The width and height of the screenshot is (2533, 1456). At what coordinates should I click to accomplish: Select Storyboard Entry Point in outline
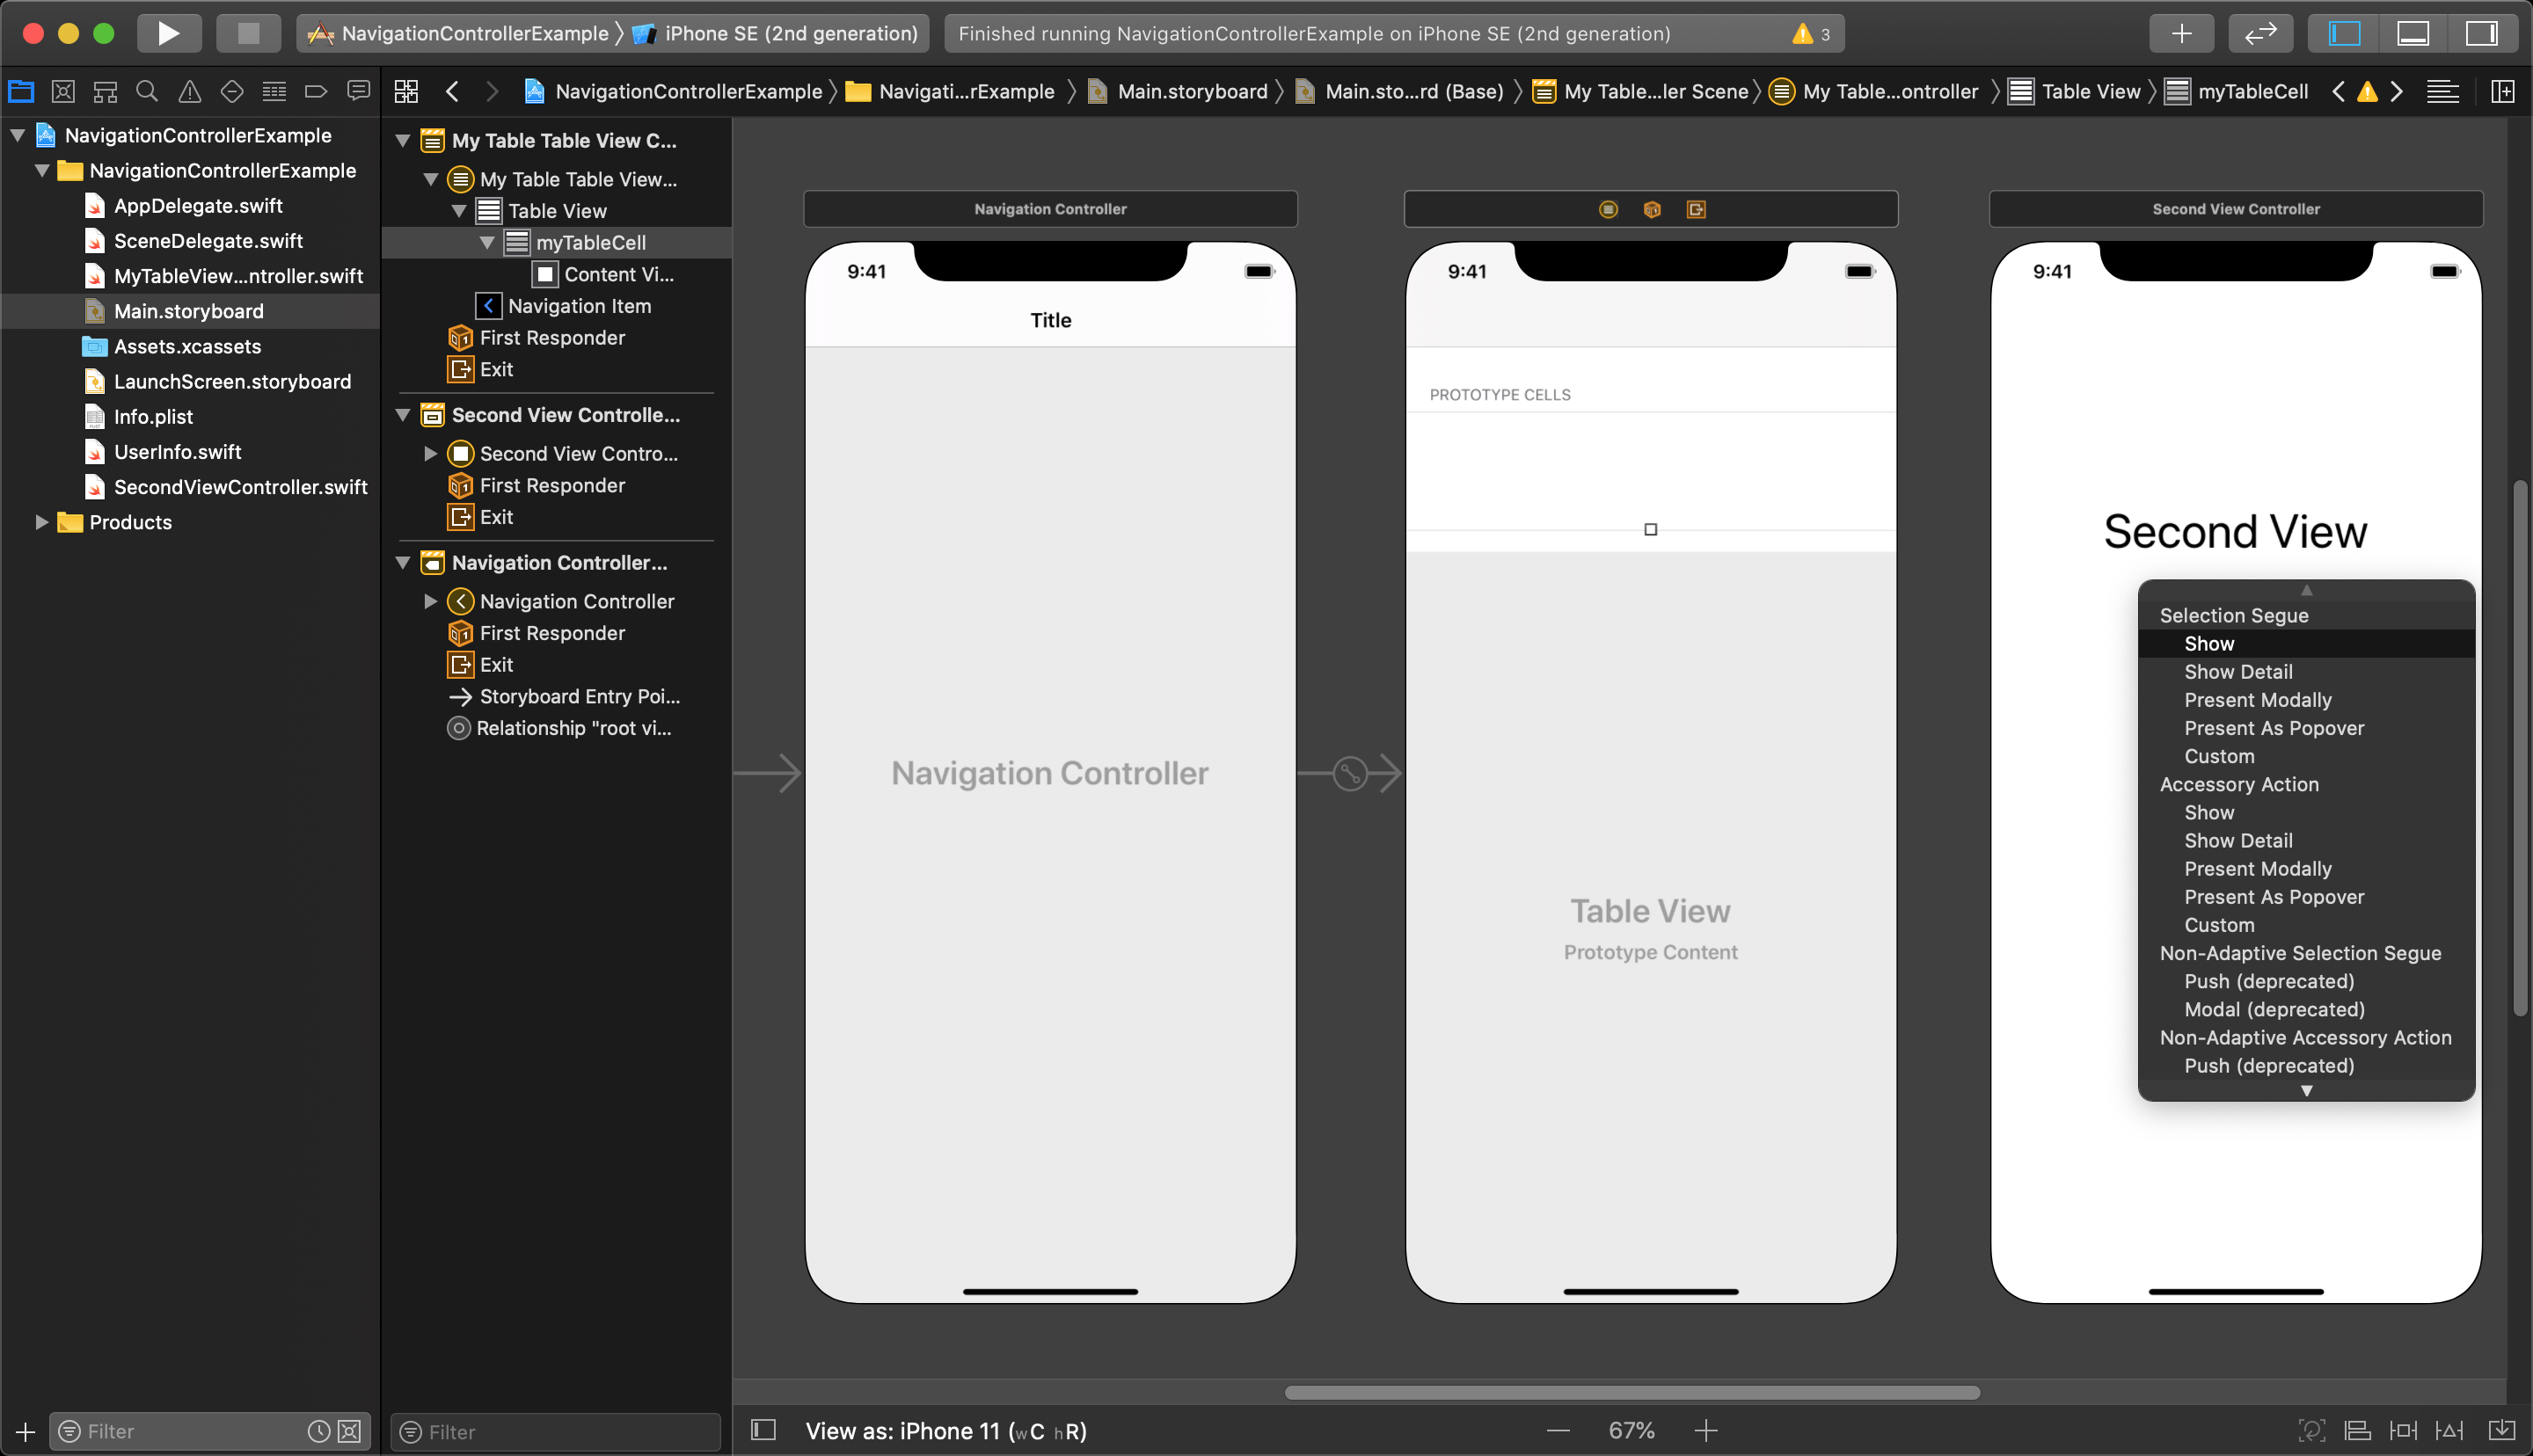pyautogui.click(x=579, y=697)
